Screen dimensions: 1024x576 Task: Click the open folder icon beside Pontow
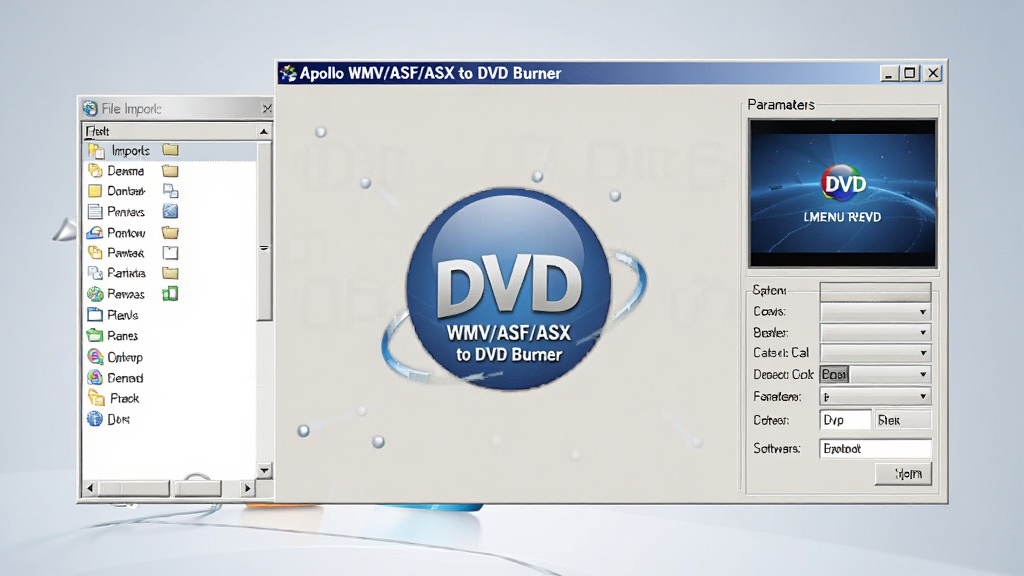[x=170, y=232]
